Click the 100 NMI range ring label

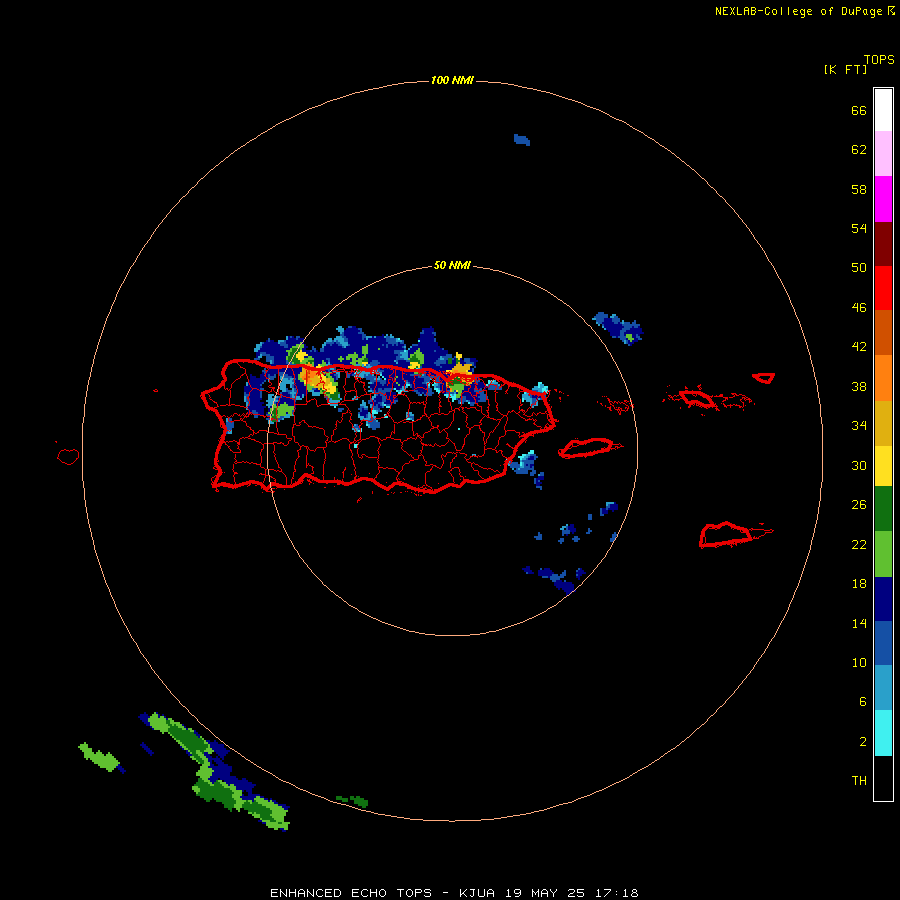pos(452,80)
